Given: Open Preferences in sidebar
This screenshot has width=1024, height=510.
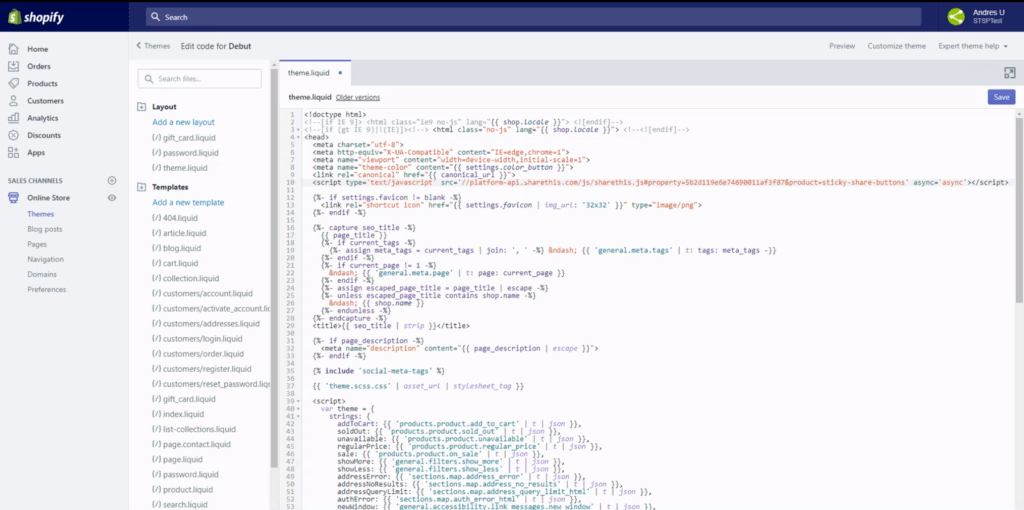Looking at the screenshot, I should (x=46, y=289).
